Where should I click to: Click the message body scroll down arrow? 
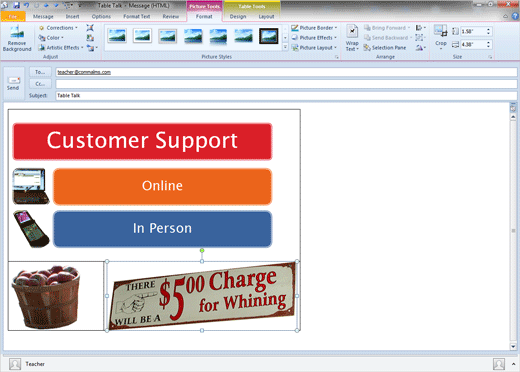pyautogui.click(x=513, y=347)
